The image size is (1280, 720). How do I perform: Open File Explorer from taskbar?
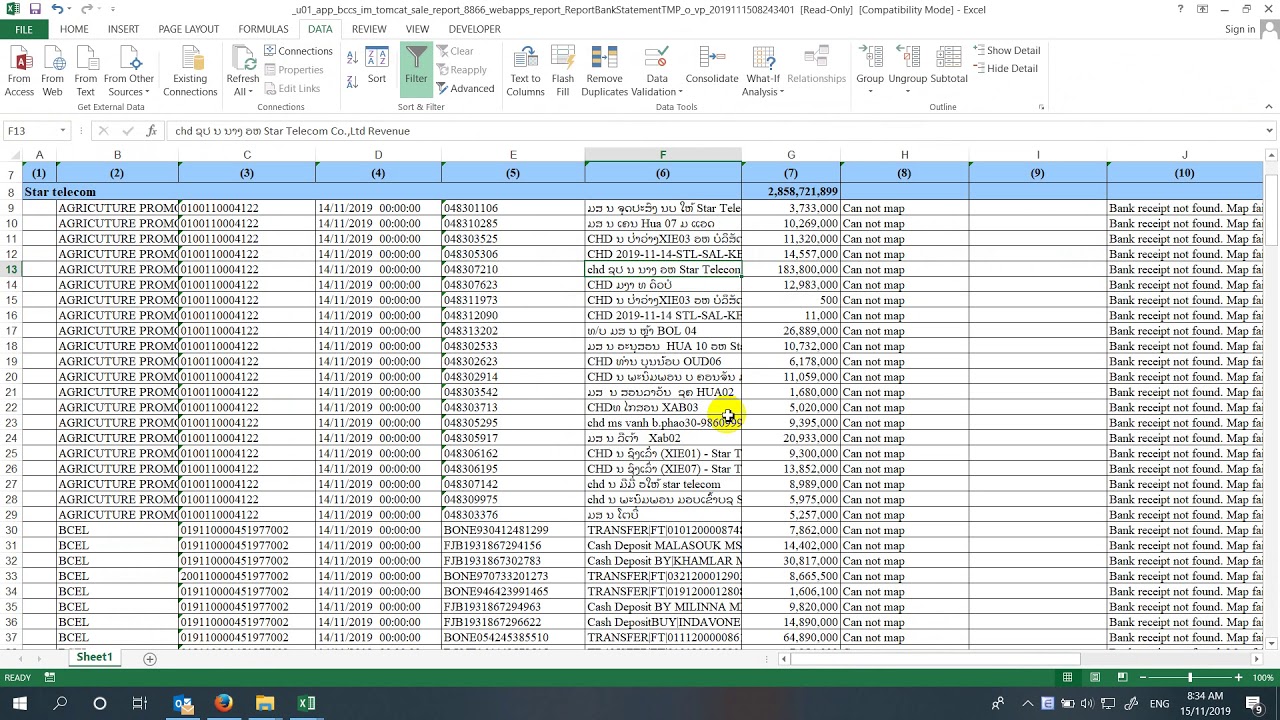(x=265, y=704)
